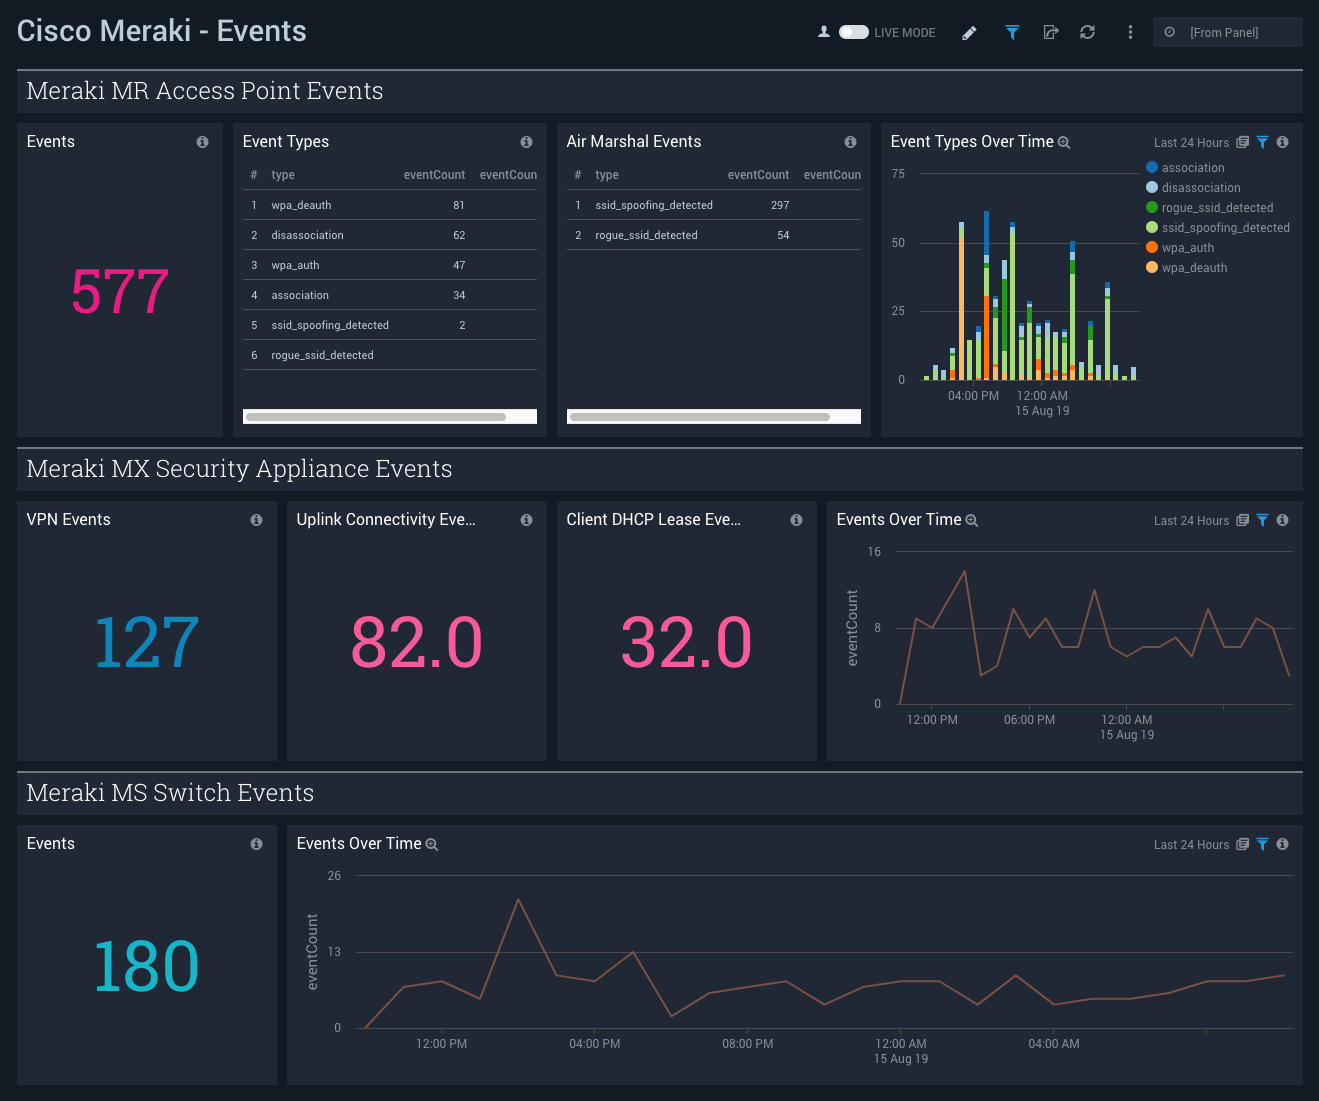Click the filter icon on Event Types Over Time panel

1261,142
